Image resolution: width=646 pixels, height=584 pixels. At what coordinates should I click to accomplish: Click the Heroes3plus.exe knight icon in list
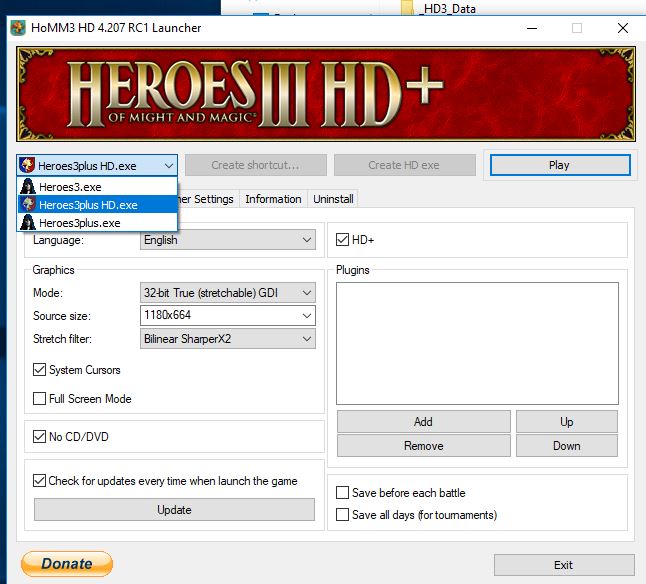click(28, 223)
